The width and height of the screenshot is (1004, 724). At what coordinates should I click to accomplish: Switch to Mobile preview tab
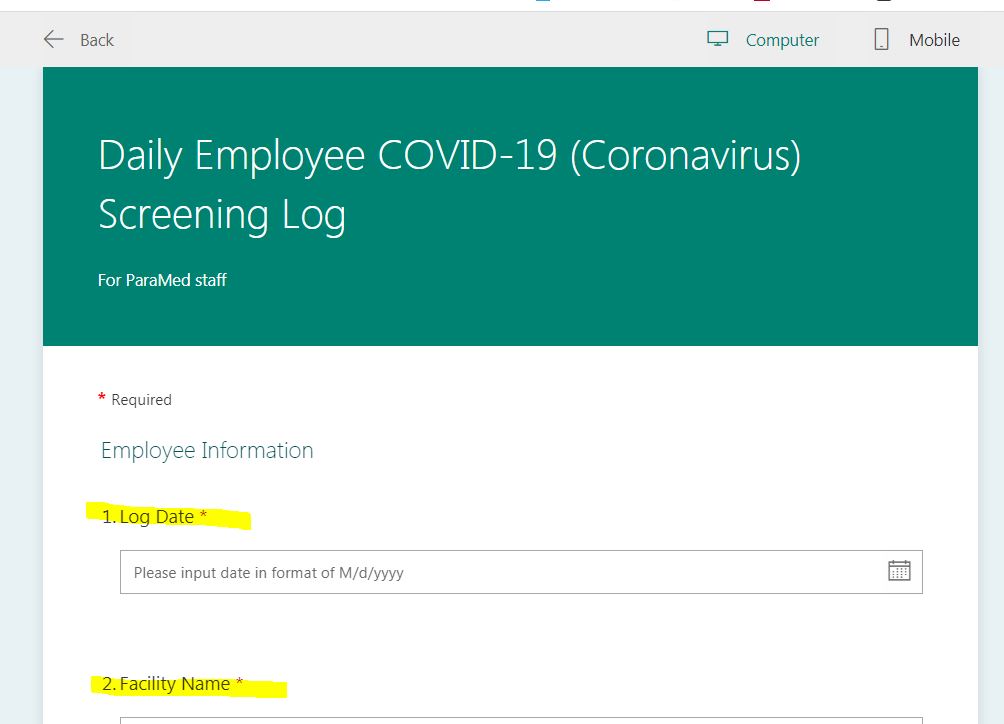[934, 40]
